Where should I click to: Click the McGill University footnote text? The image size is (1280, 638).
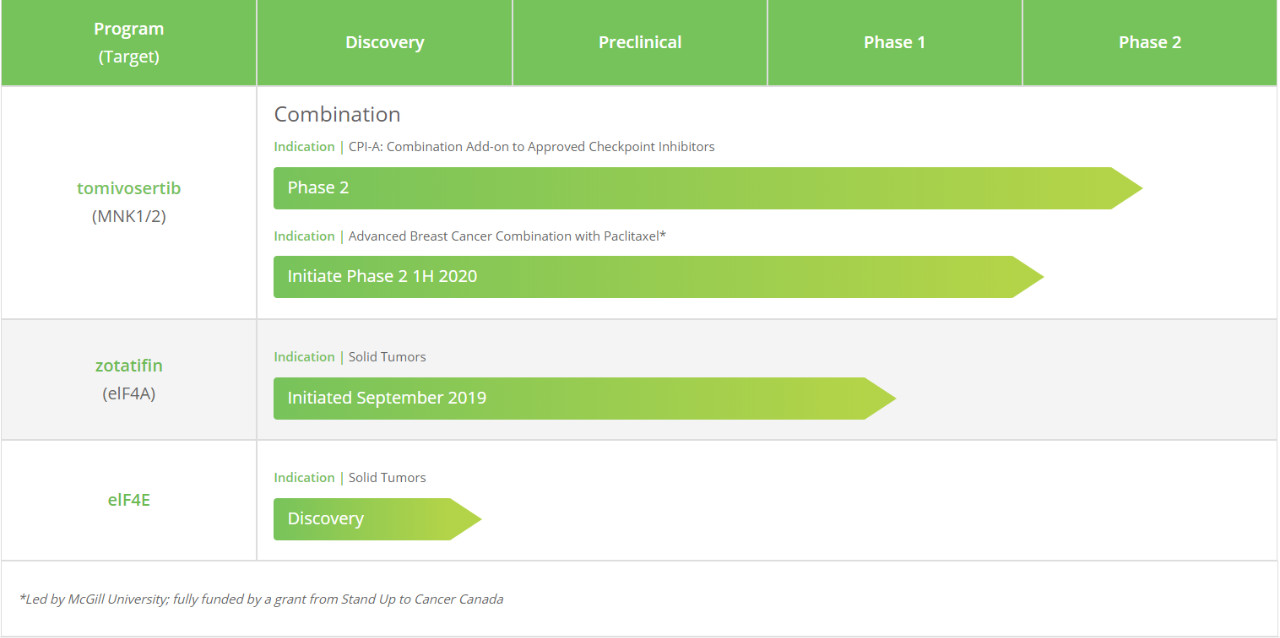point(262,599)
